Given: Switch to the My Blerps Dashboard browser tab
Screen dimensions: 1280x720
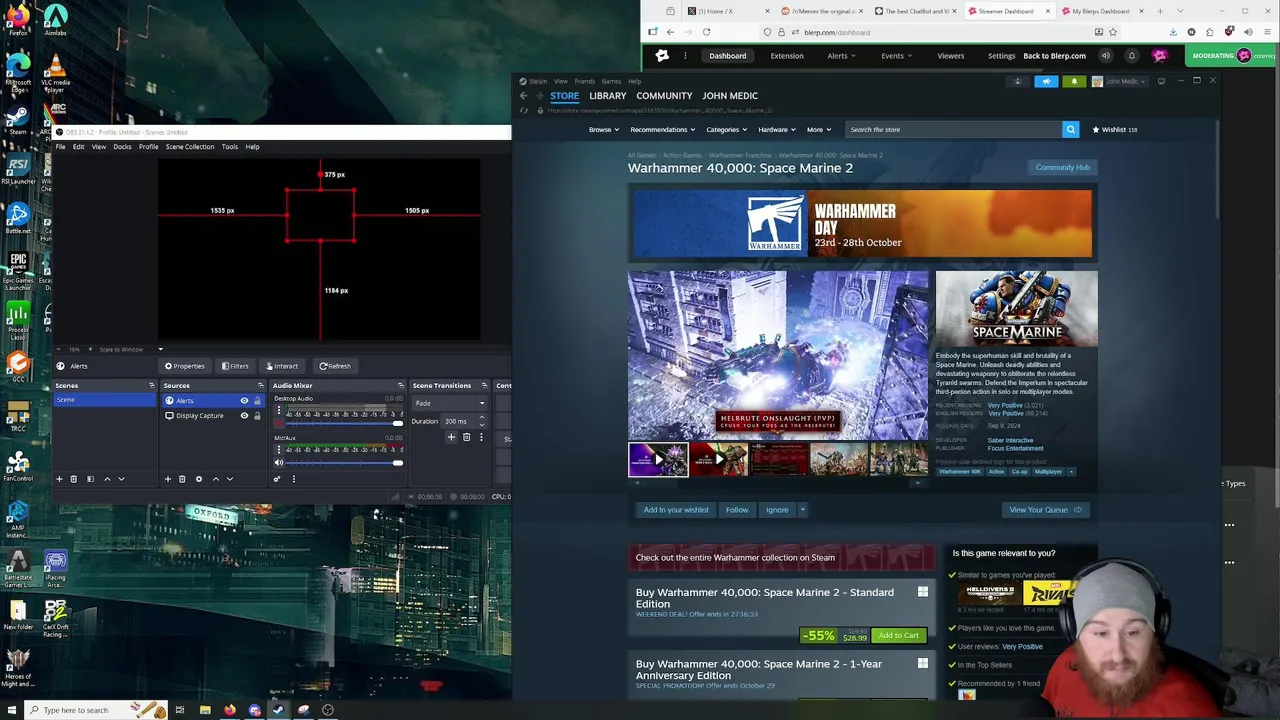Looking at the screenshot, I should pyautogui.click(x=1101, y=11).
